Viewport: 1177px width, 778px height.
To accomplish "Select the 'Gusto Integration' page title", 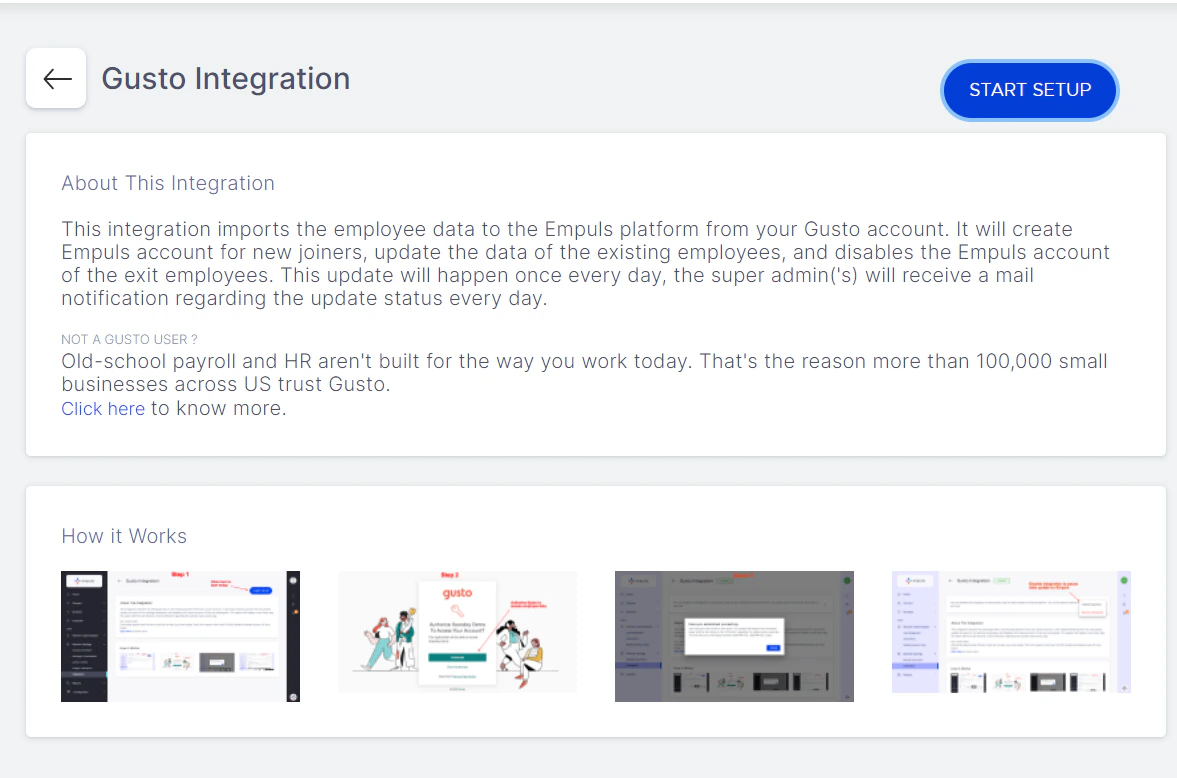I will (226, 79).
